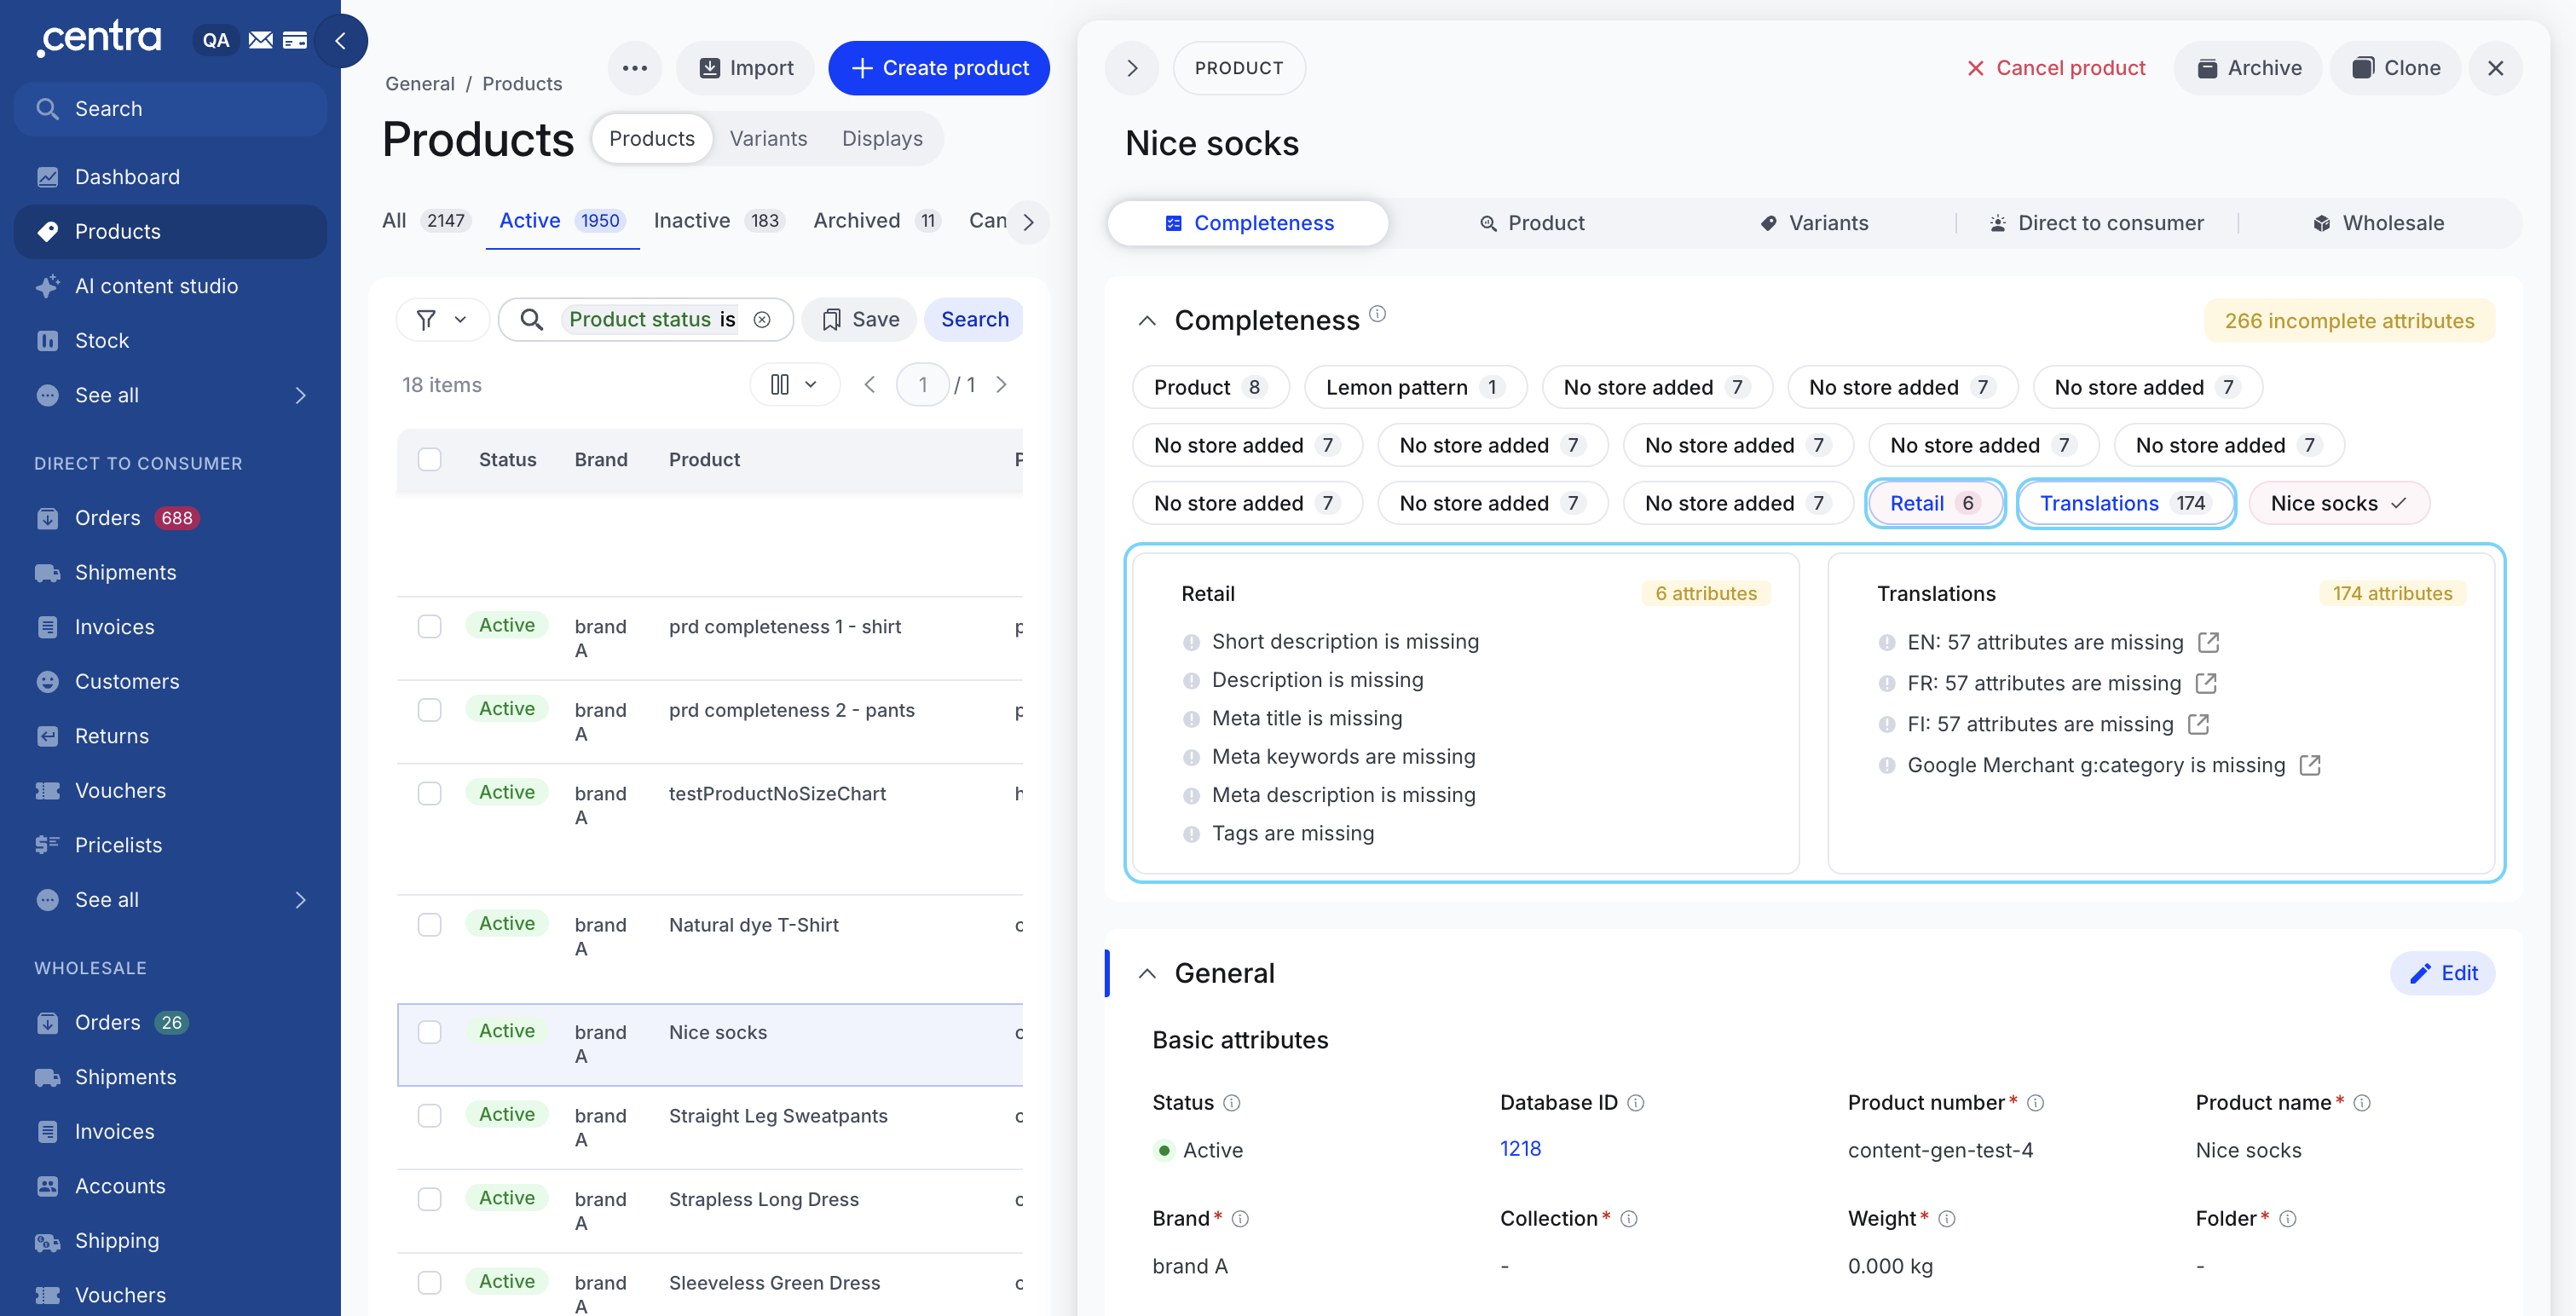Click the Create product button
This screenshot has height=1316, width=2576.
[x=939, y=68]
